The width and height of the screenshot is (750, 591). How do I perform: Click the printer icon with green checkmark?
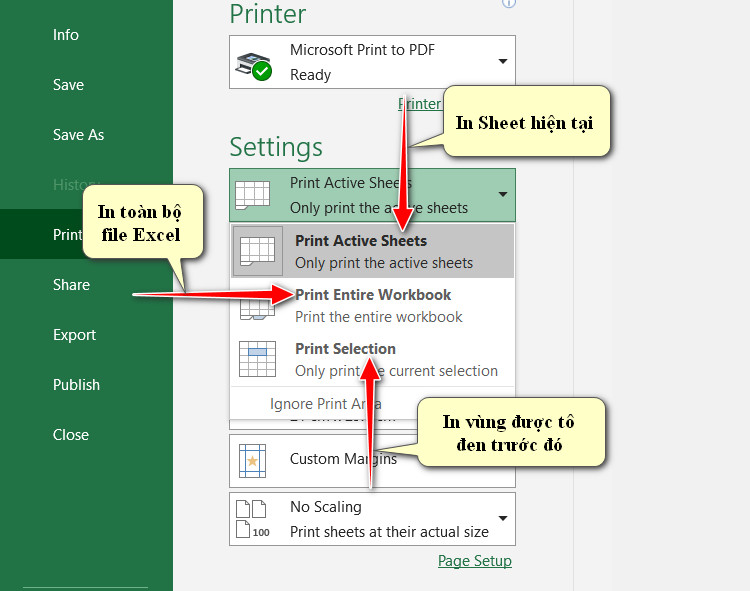pyautogui.click(x=254, y=66)
